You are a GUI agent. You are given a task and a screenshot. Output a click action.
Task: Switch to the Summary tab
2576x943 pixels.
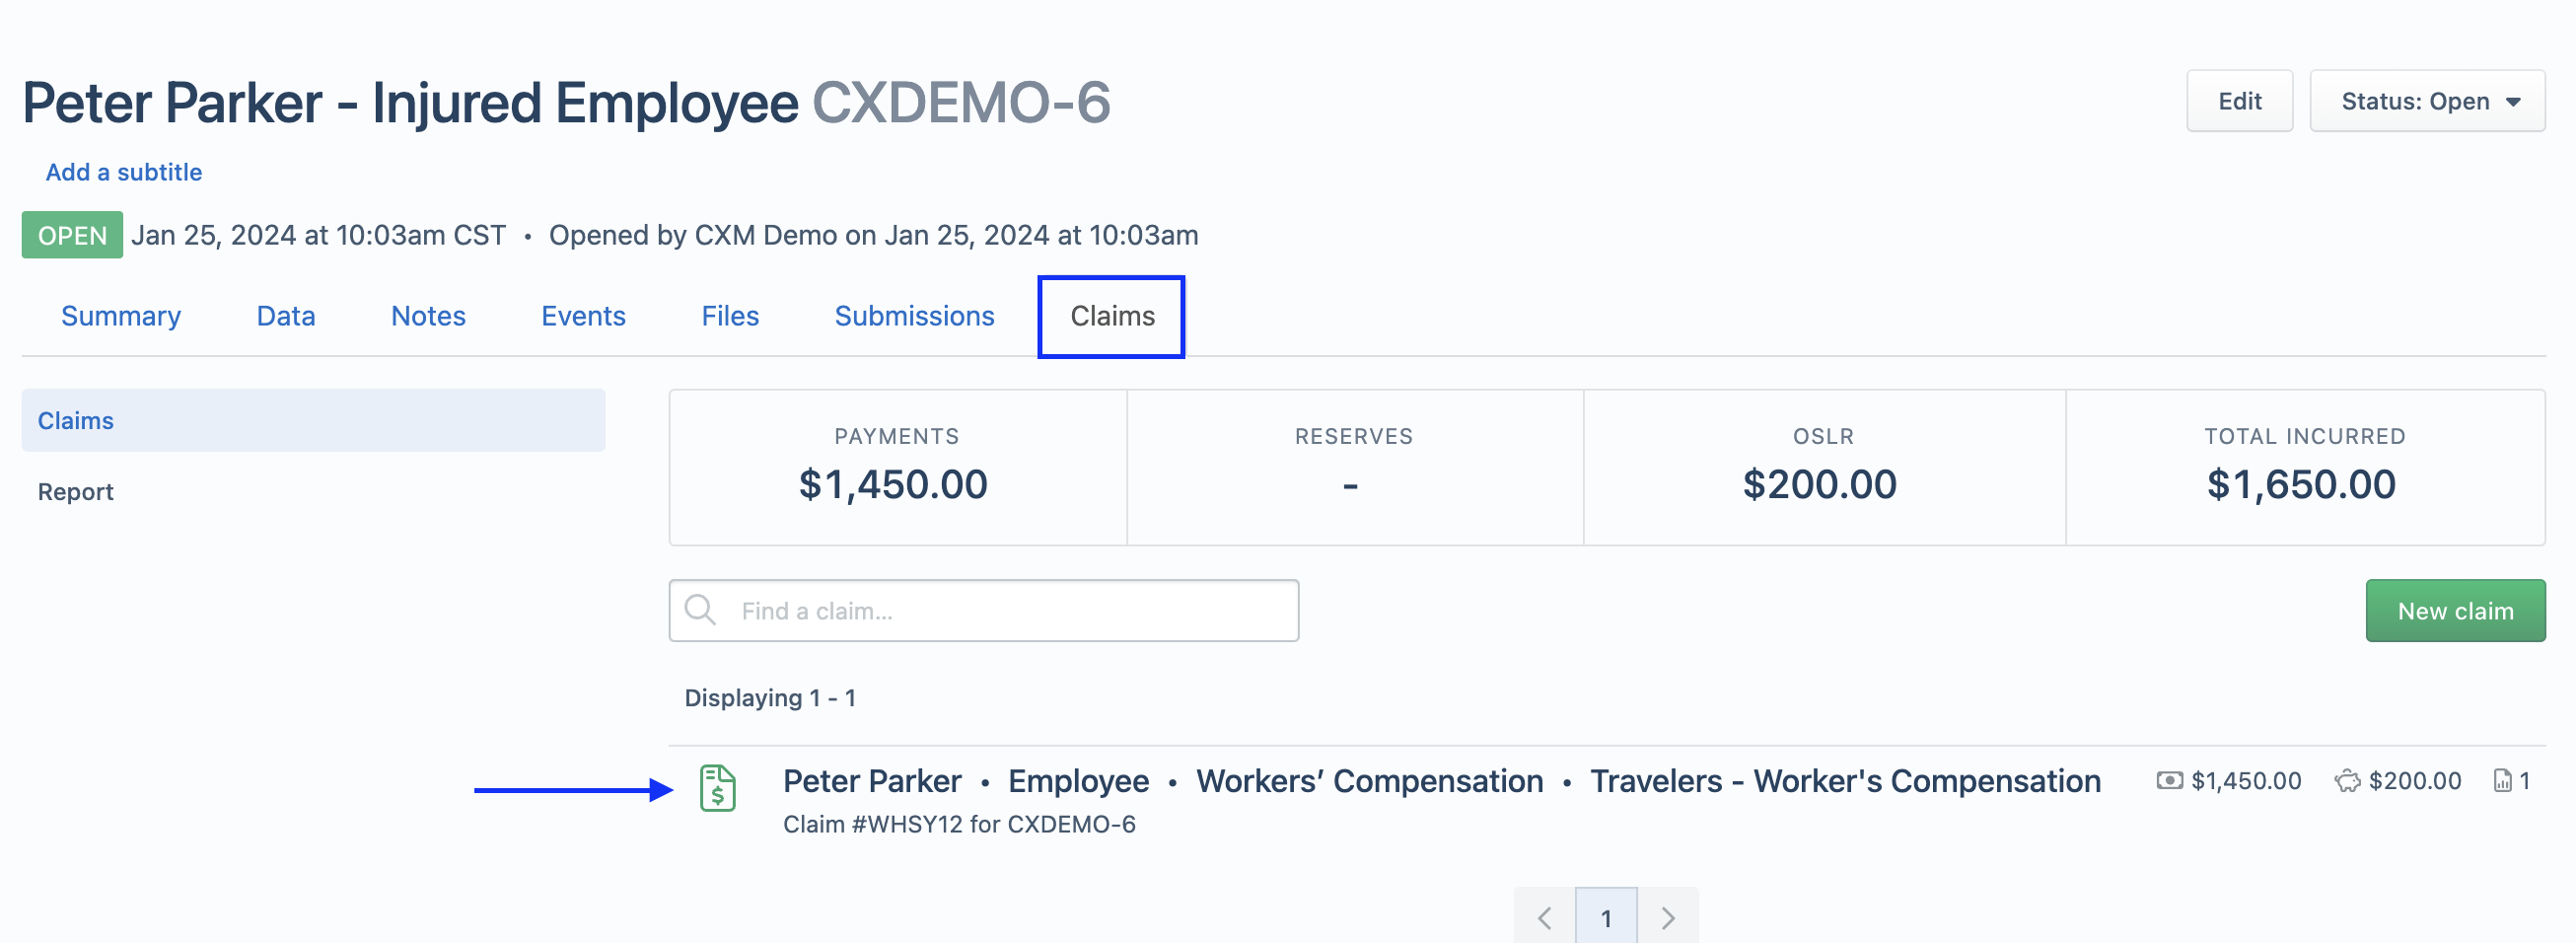(x=121, y=316)
